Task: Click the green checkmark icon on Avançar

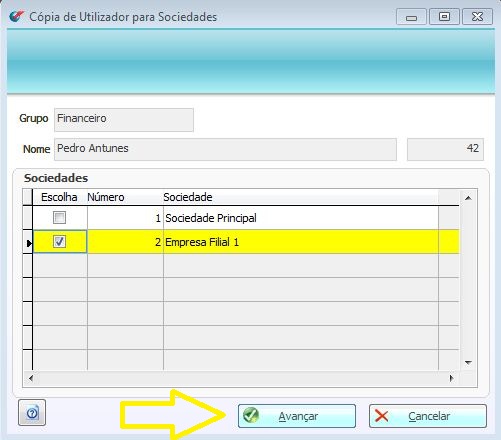Action: tap(251, 415)
